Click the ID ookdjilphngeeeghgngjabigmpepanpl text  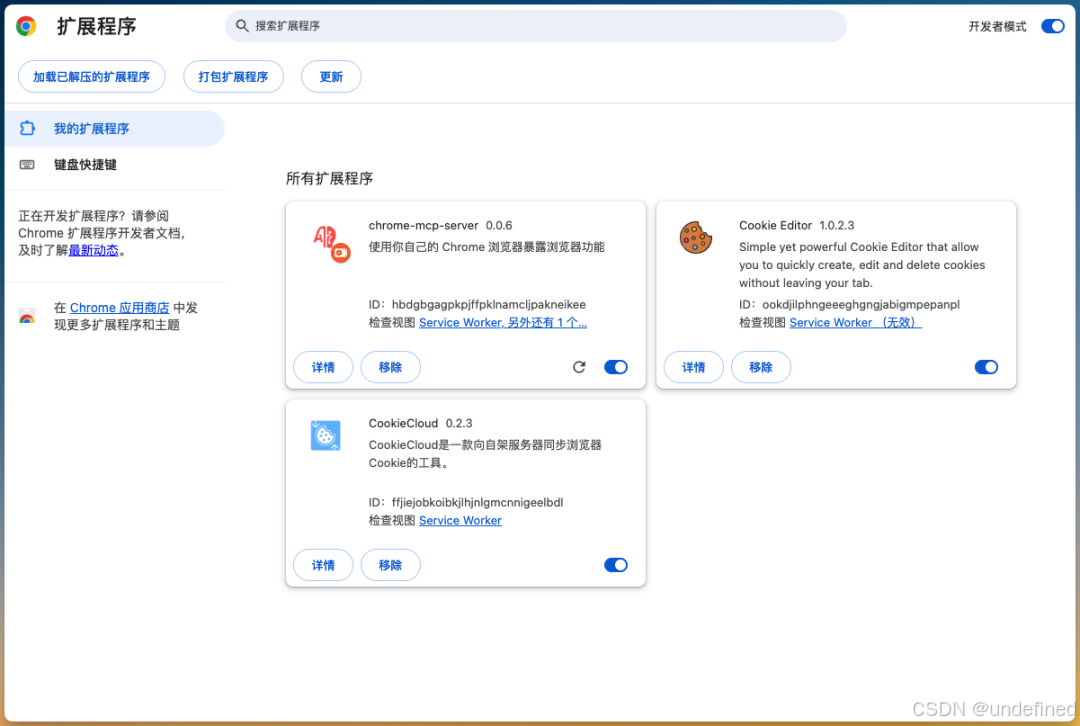(849, 304)
